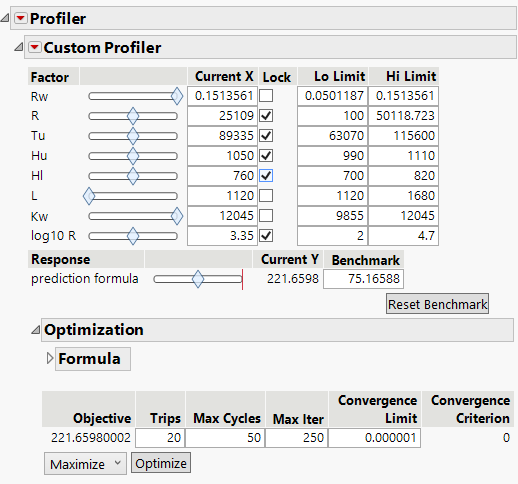Edit the Lo Limit 9855 for Kw

tap(333, 216)
